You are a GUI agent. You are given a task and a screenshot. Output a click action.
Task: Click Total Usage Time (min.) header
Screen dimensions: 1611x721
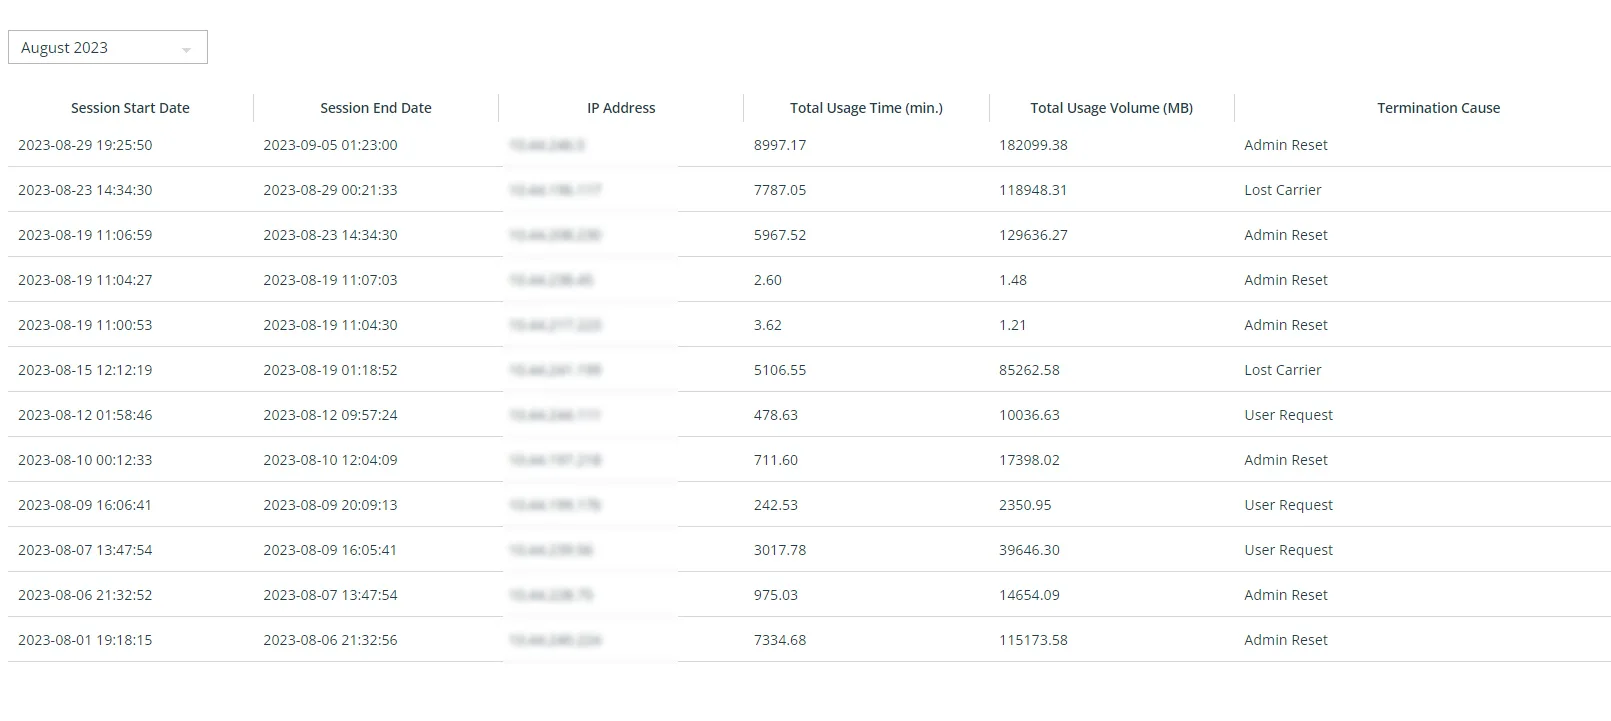pyautogui.click(x=866, y=108)
